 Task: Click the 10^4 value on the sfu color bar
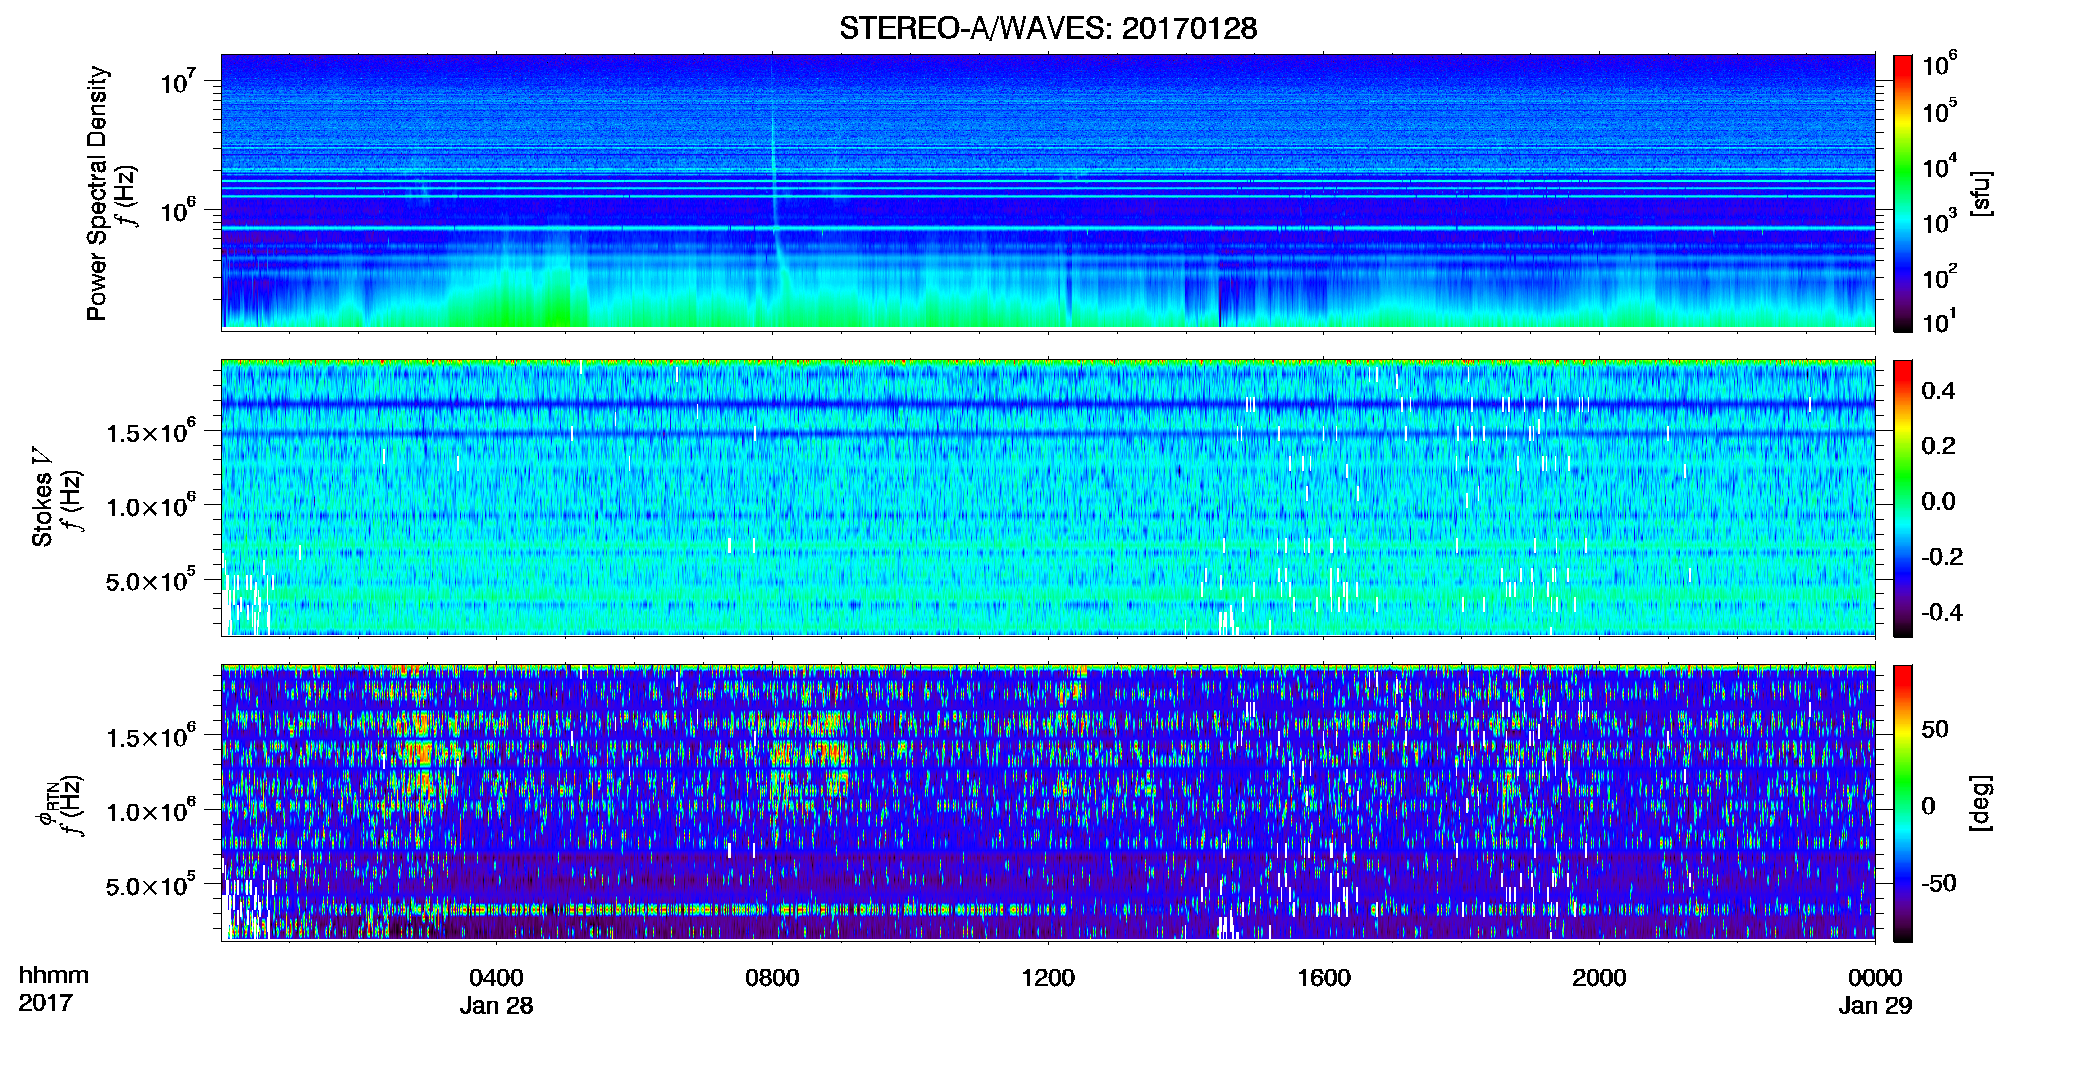[1939, 166]
